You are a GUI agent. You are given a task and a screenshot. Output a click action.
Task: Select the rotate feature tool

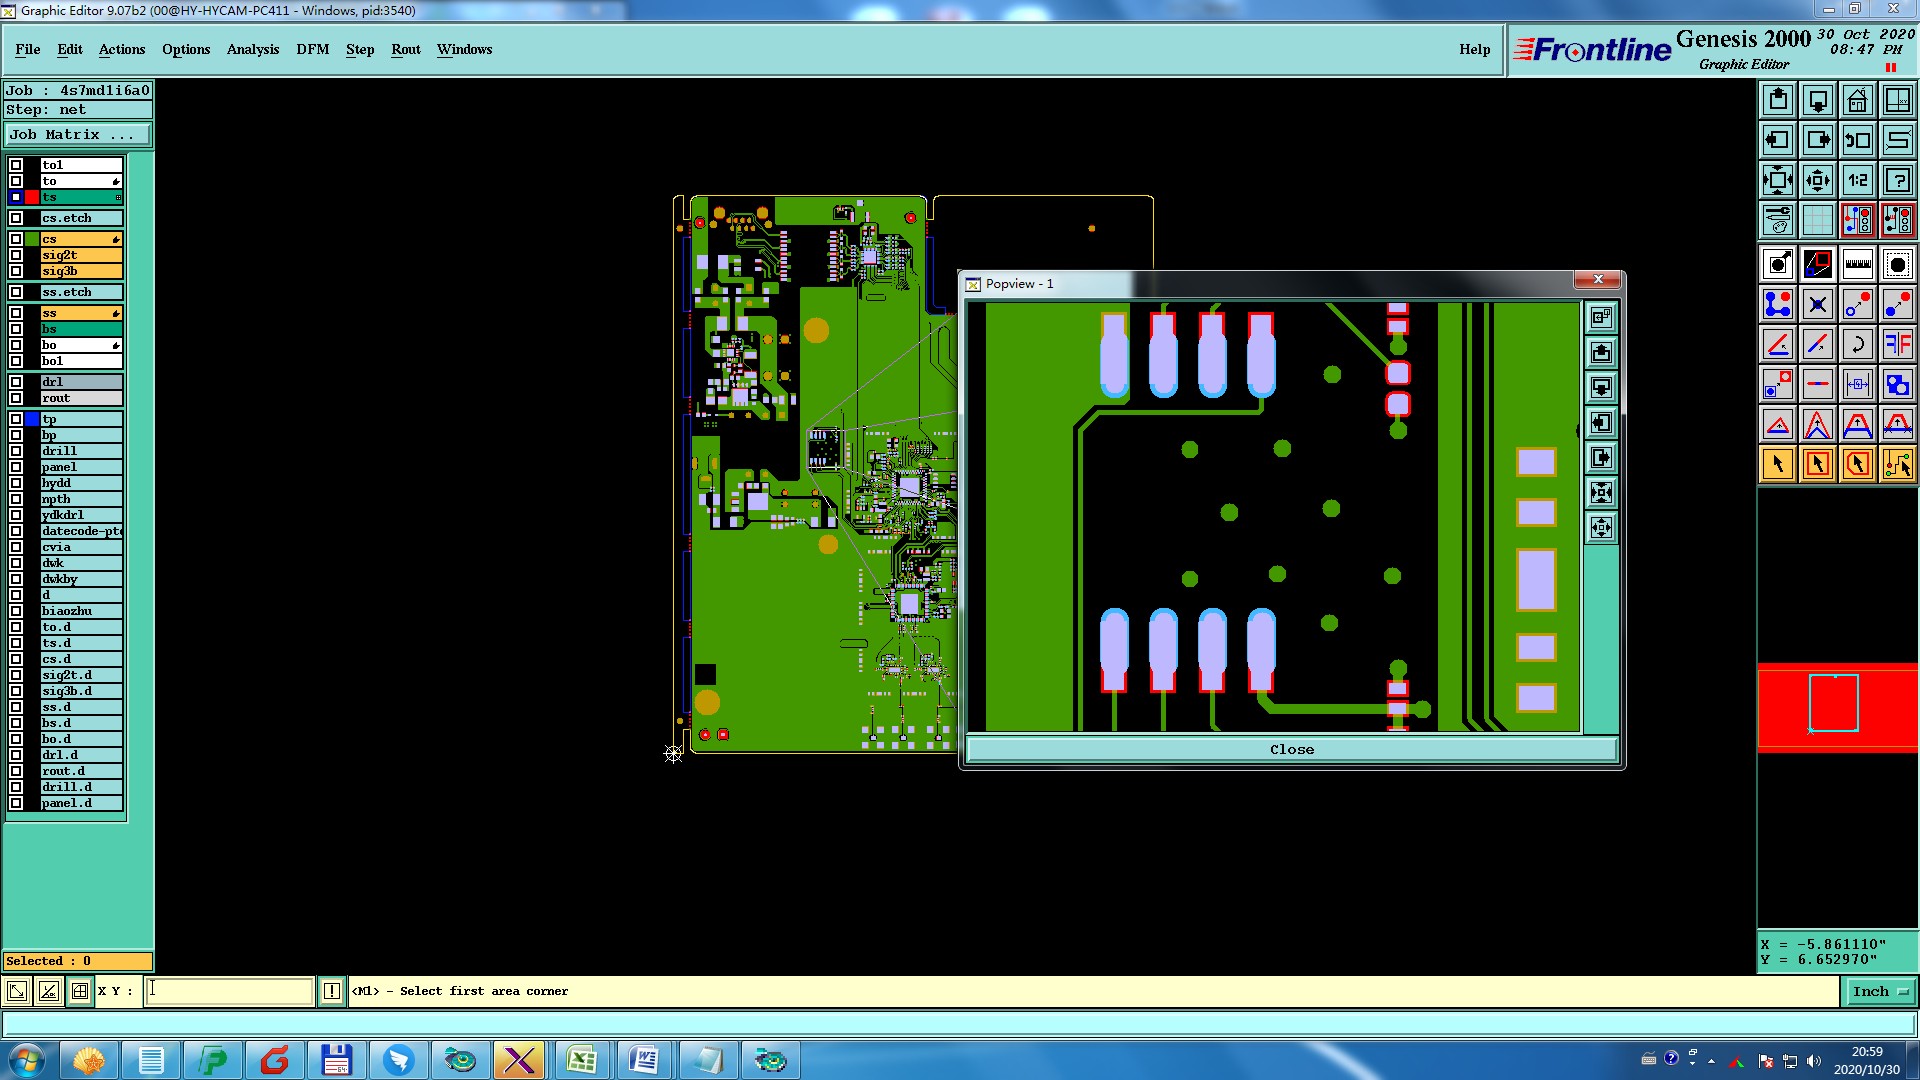(1857, 345)
